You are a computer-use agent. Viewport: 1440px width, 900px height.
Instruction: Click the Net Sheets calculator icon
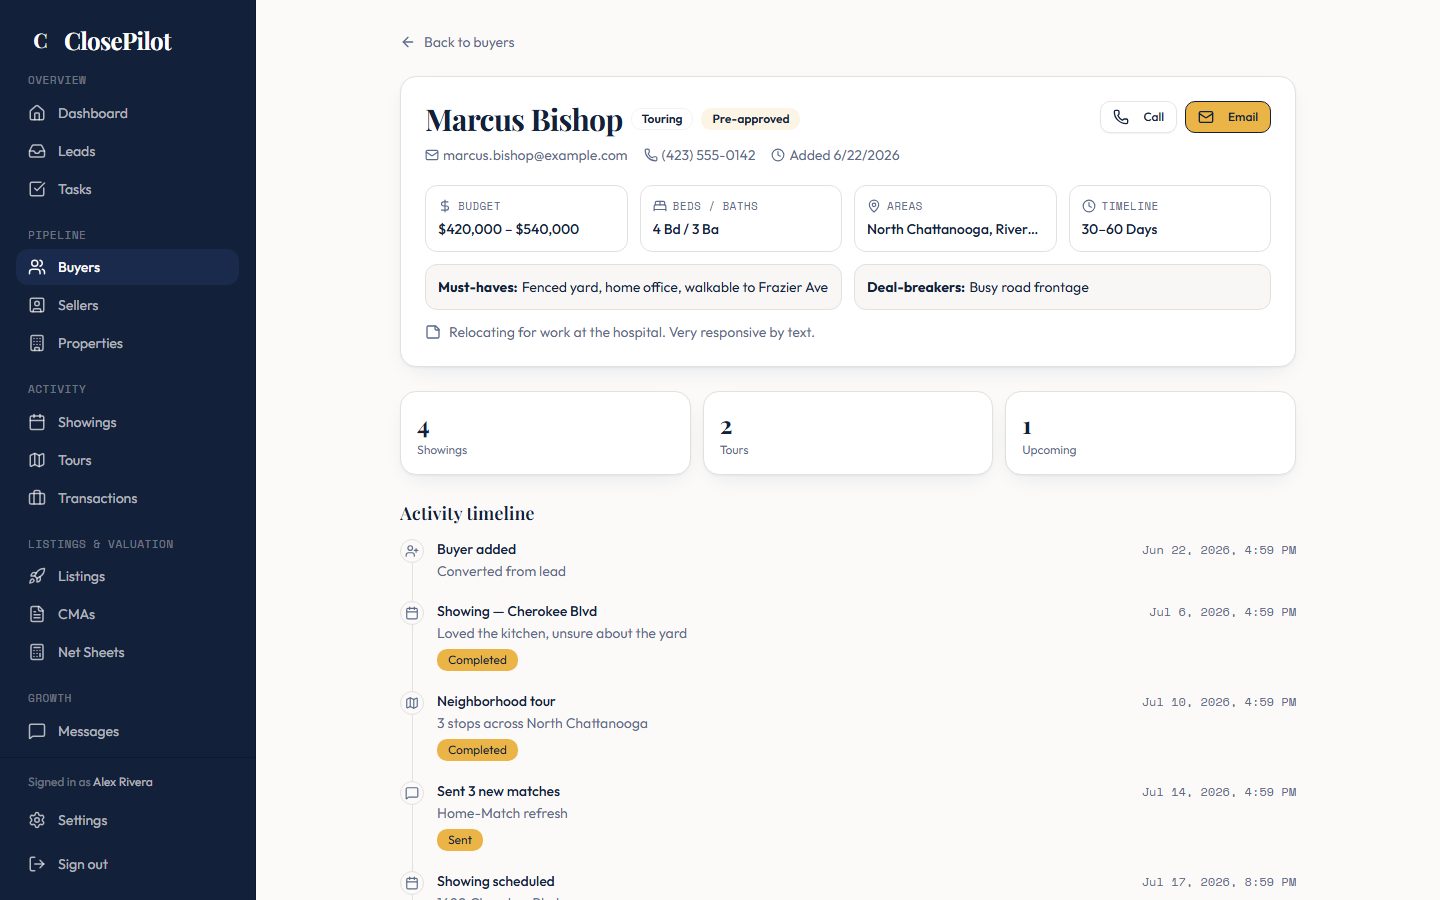pyautogui.click(x=37, y=652)
